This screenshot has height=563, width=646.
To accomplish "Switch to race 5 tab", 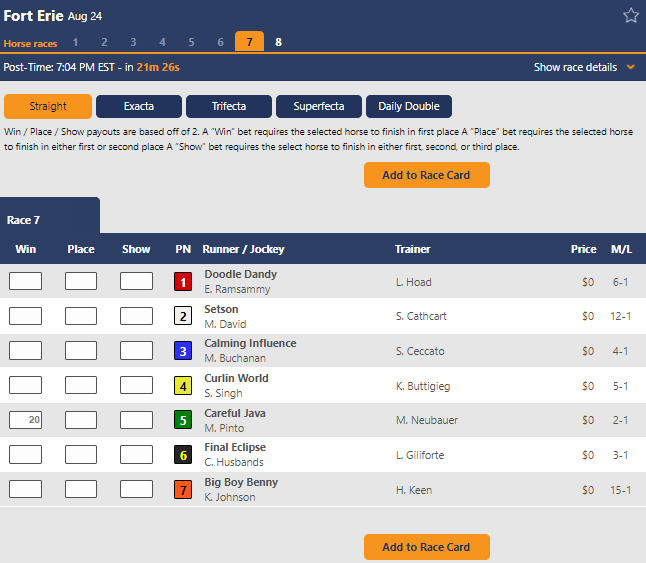I will pos(192,42).
